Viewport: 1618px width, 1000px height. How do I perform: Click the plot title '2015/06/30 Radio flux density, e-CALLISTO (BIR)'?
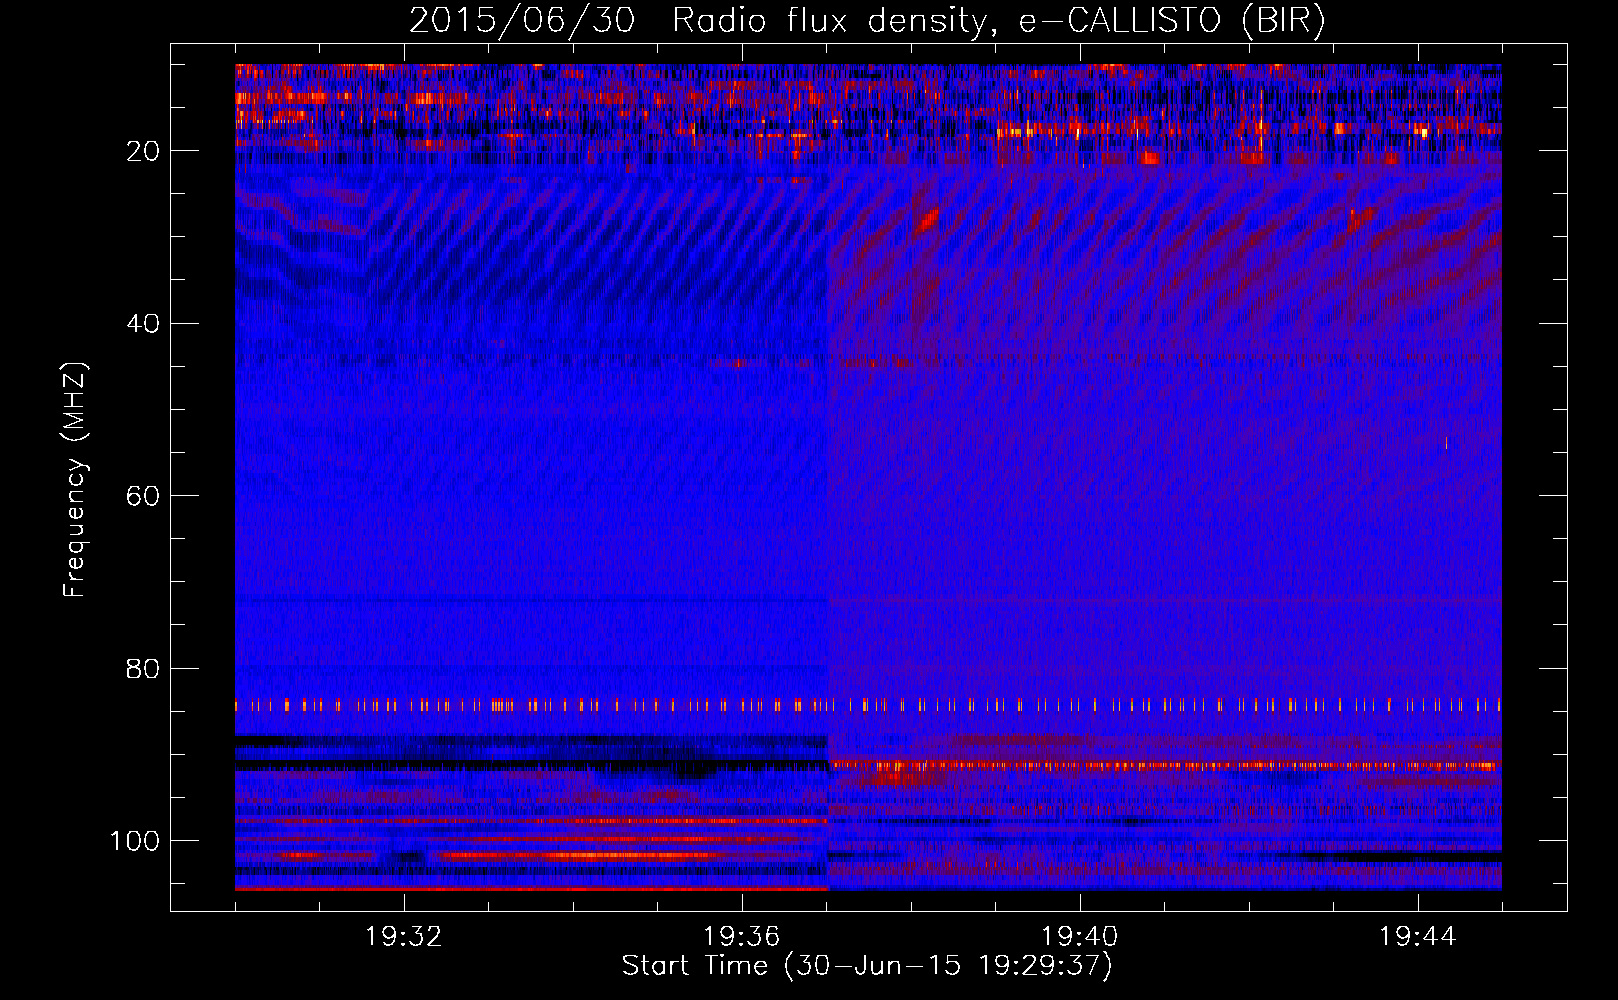[x=867, y=20]
